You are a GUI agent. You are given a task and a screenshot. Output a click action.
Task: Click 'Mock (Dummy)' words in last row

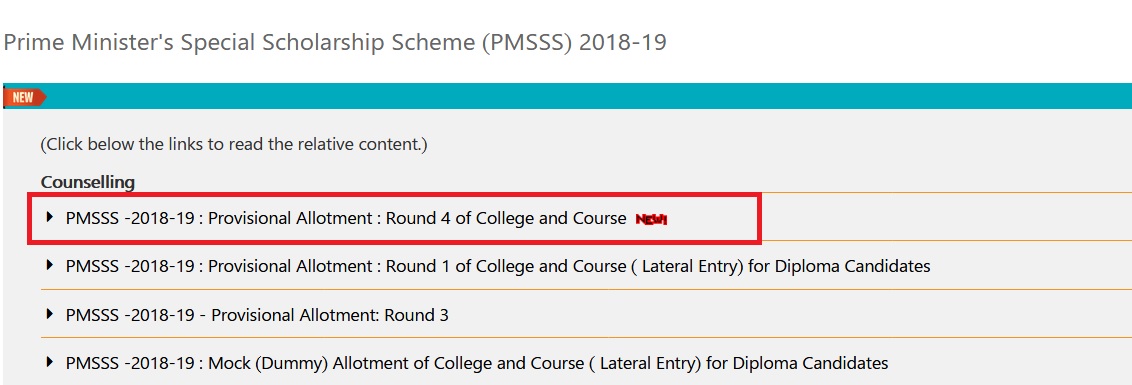(269, 363)
